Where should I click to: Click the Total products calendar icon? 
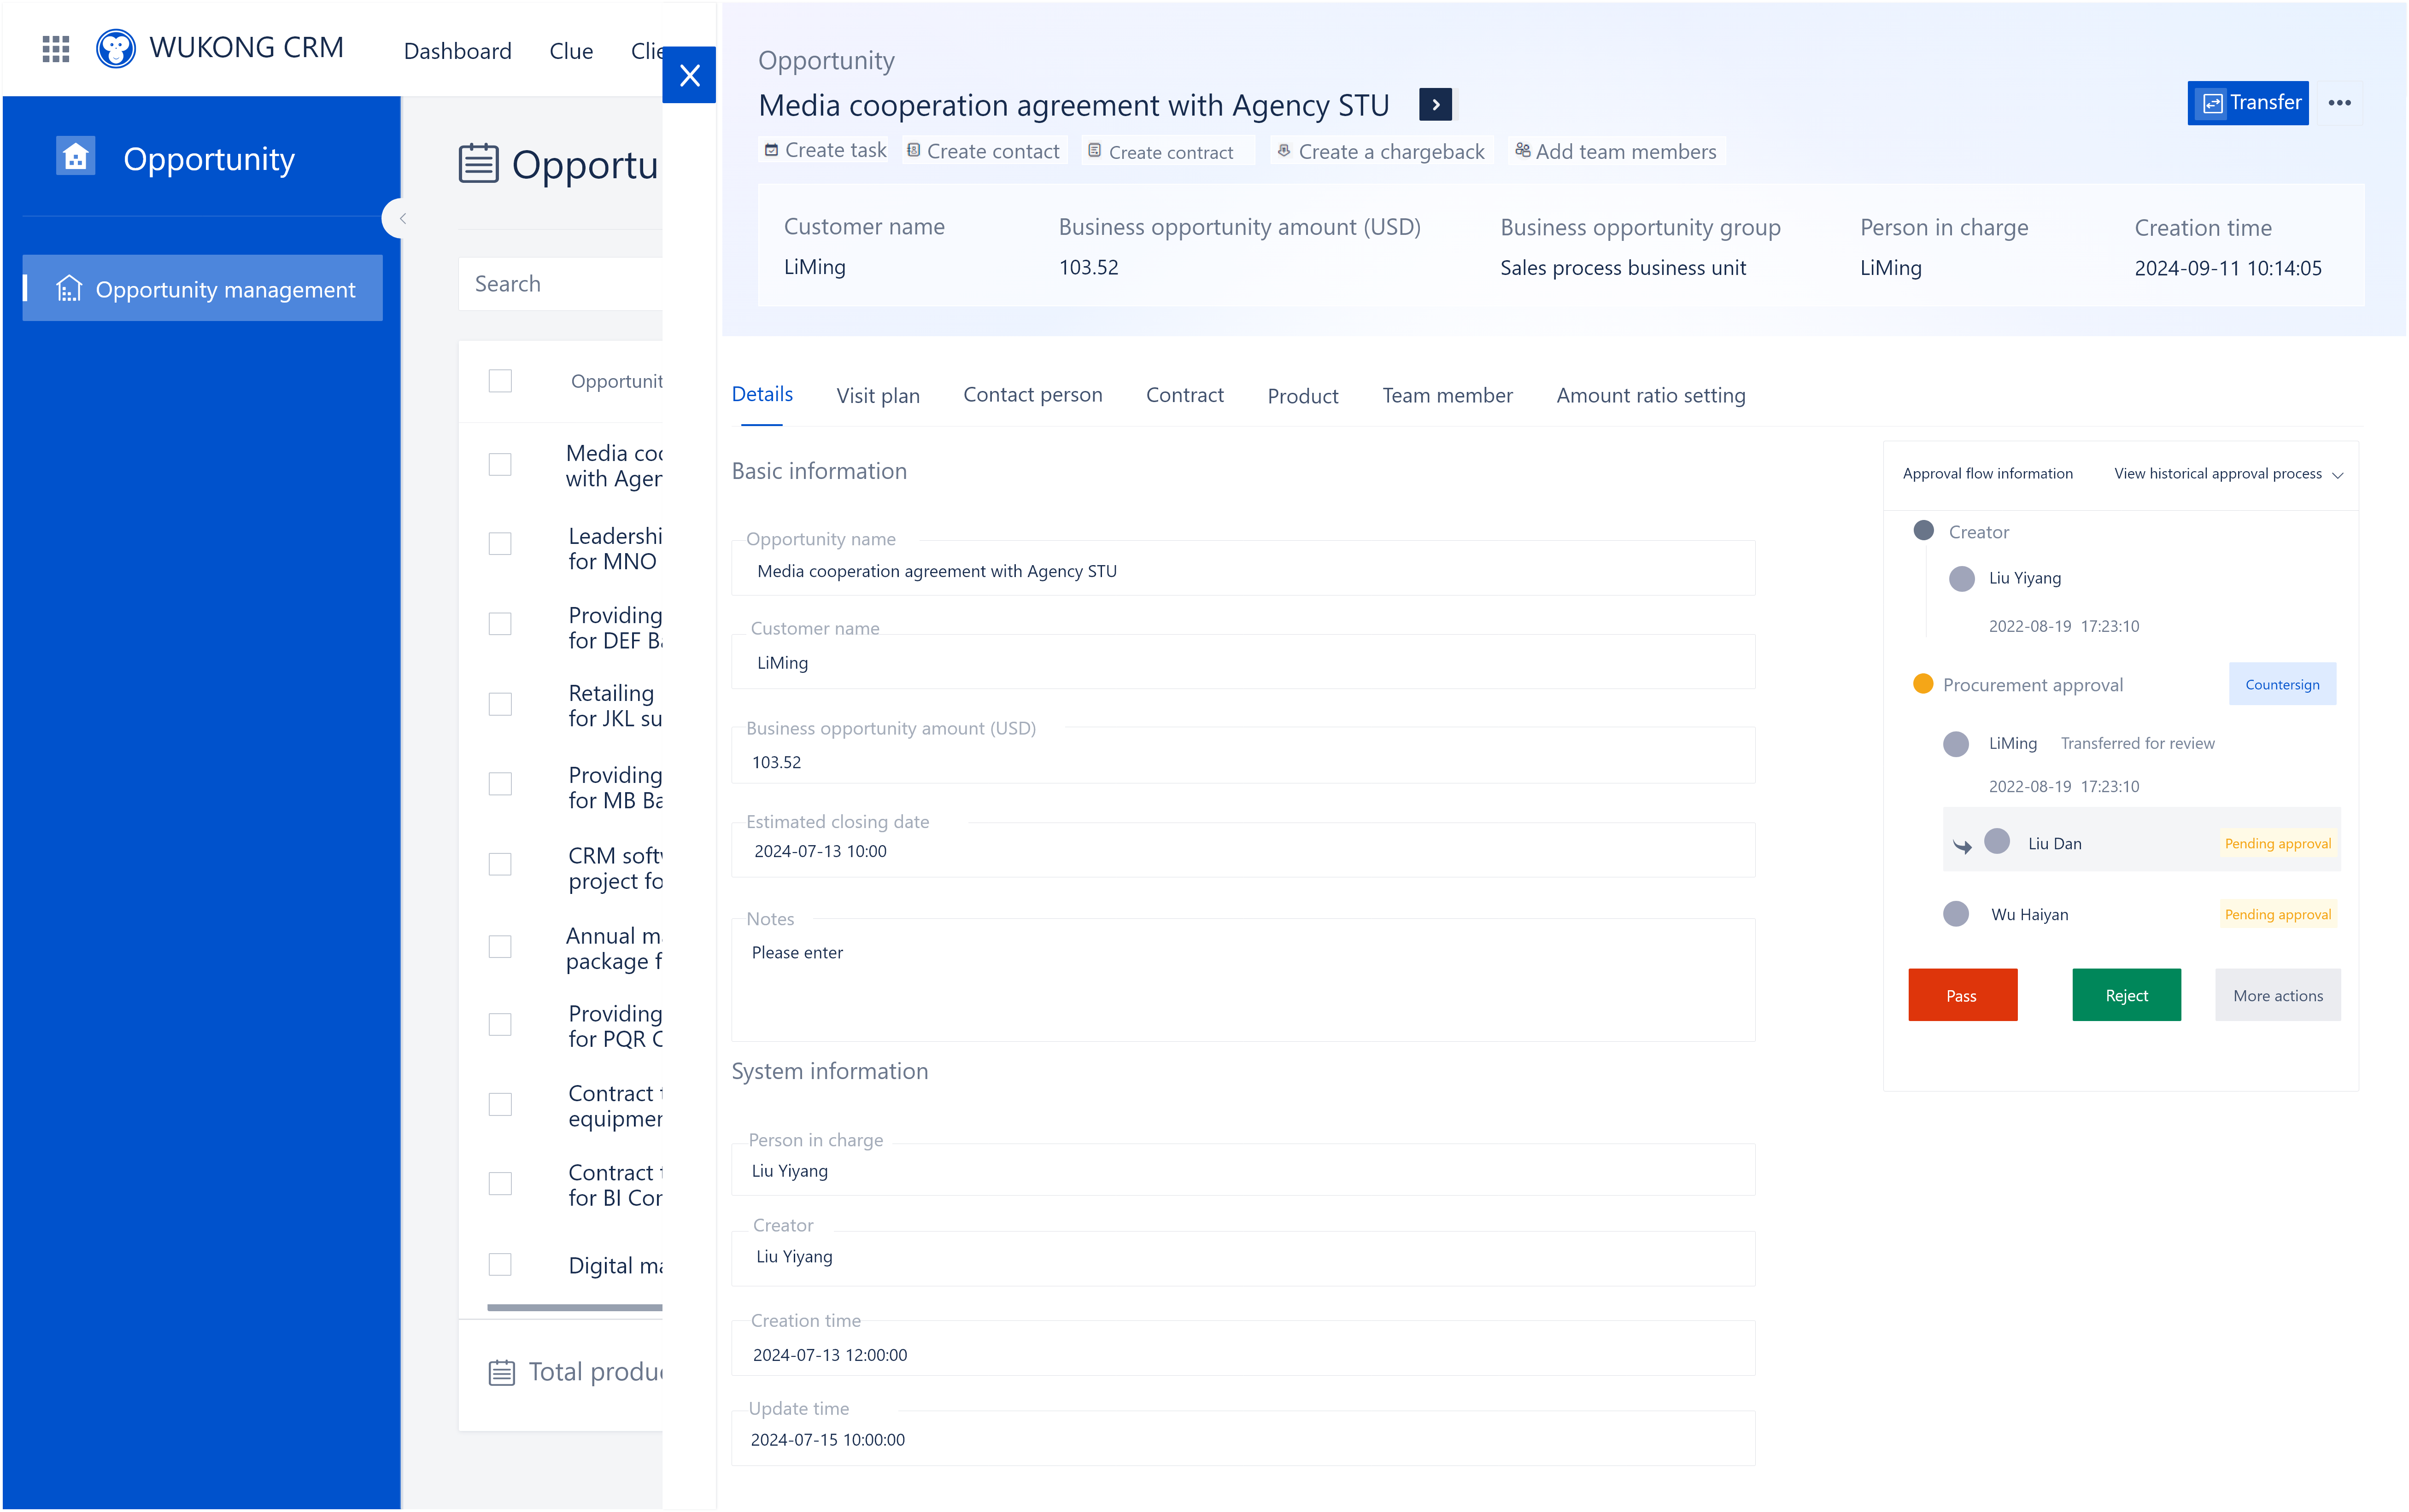pyautogui.click(x=502, y=1372)
